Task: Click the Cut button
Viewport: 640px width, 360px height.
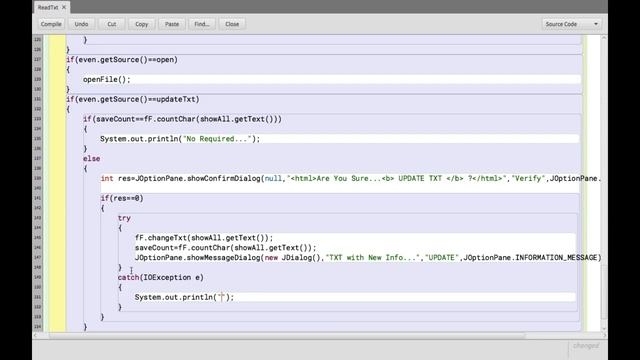Action: (x=111, y=24)
